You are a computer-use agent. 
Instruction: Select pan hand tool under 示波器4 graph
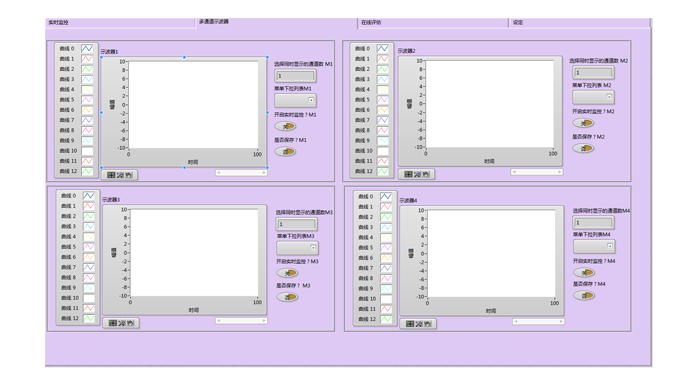point(427,324)
